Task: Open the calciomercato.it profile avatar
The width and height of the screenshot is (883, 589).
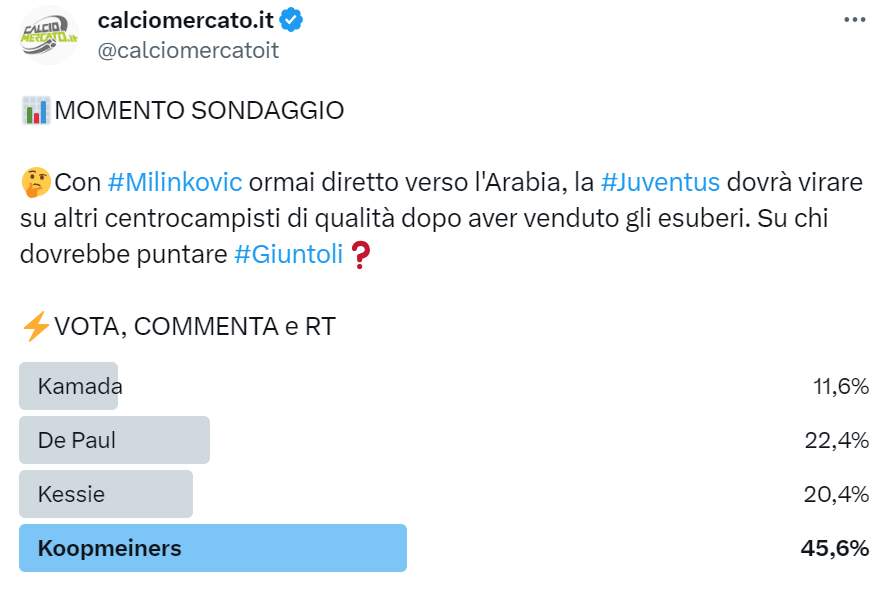Action: (x=49, y=35)
